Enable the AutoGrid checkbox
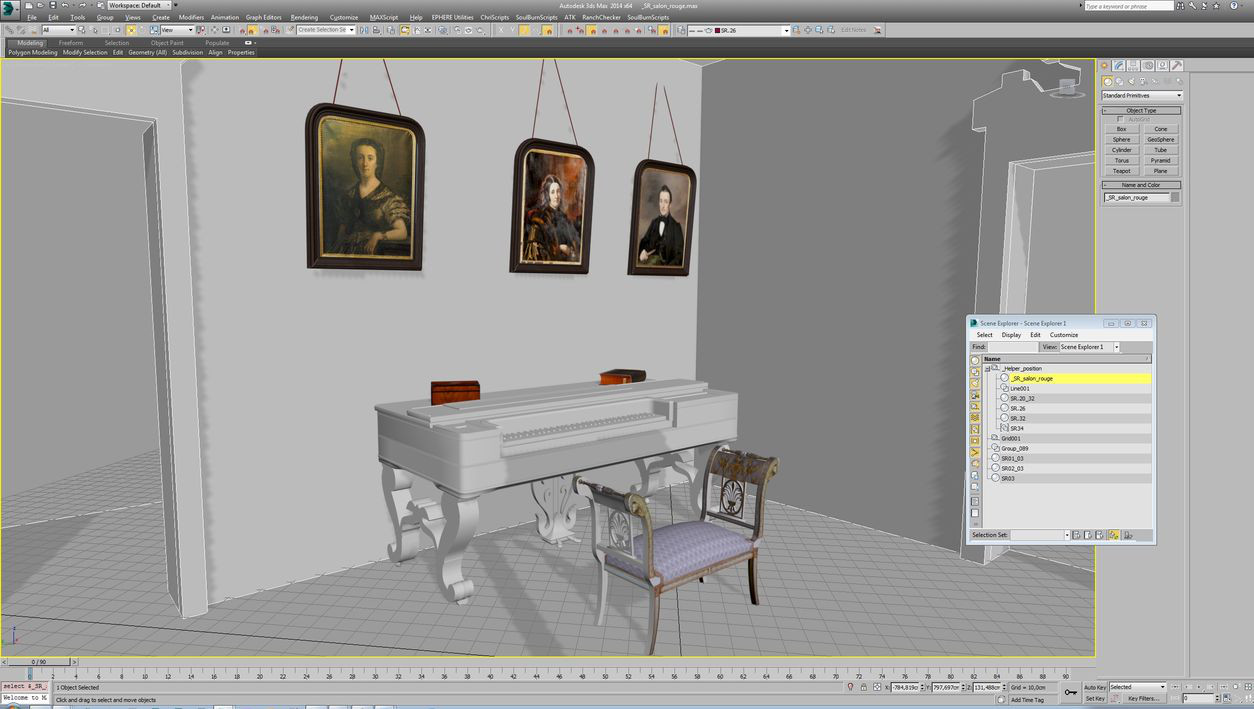1254x709 pixels. (x=1120, y=119)
